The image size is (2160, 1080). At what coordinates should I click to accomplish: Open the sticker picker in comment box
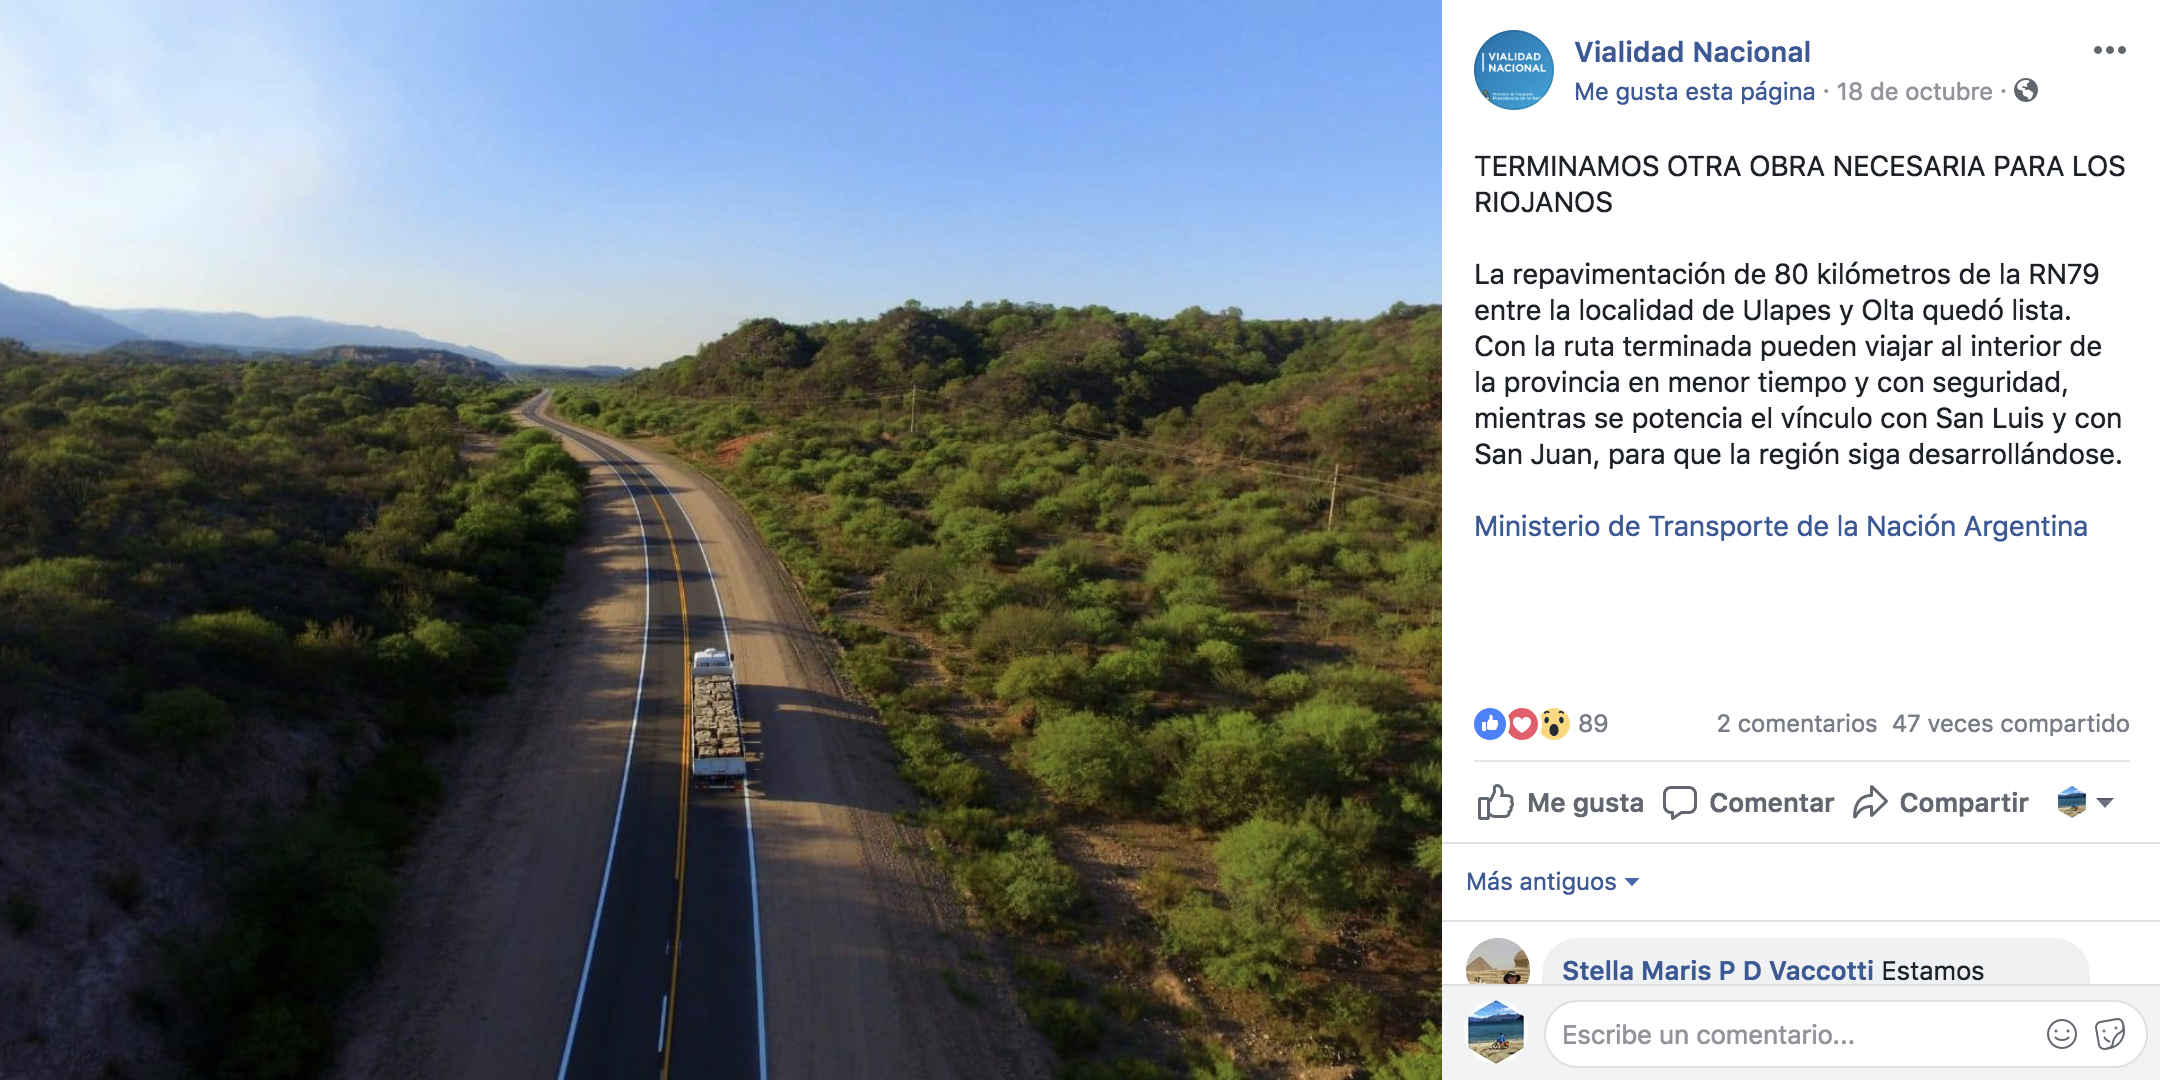pos(2110,1034)
